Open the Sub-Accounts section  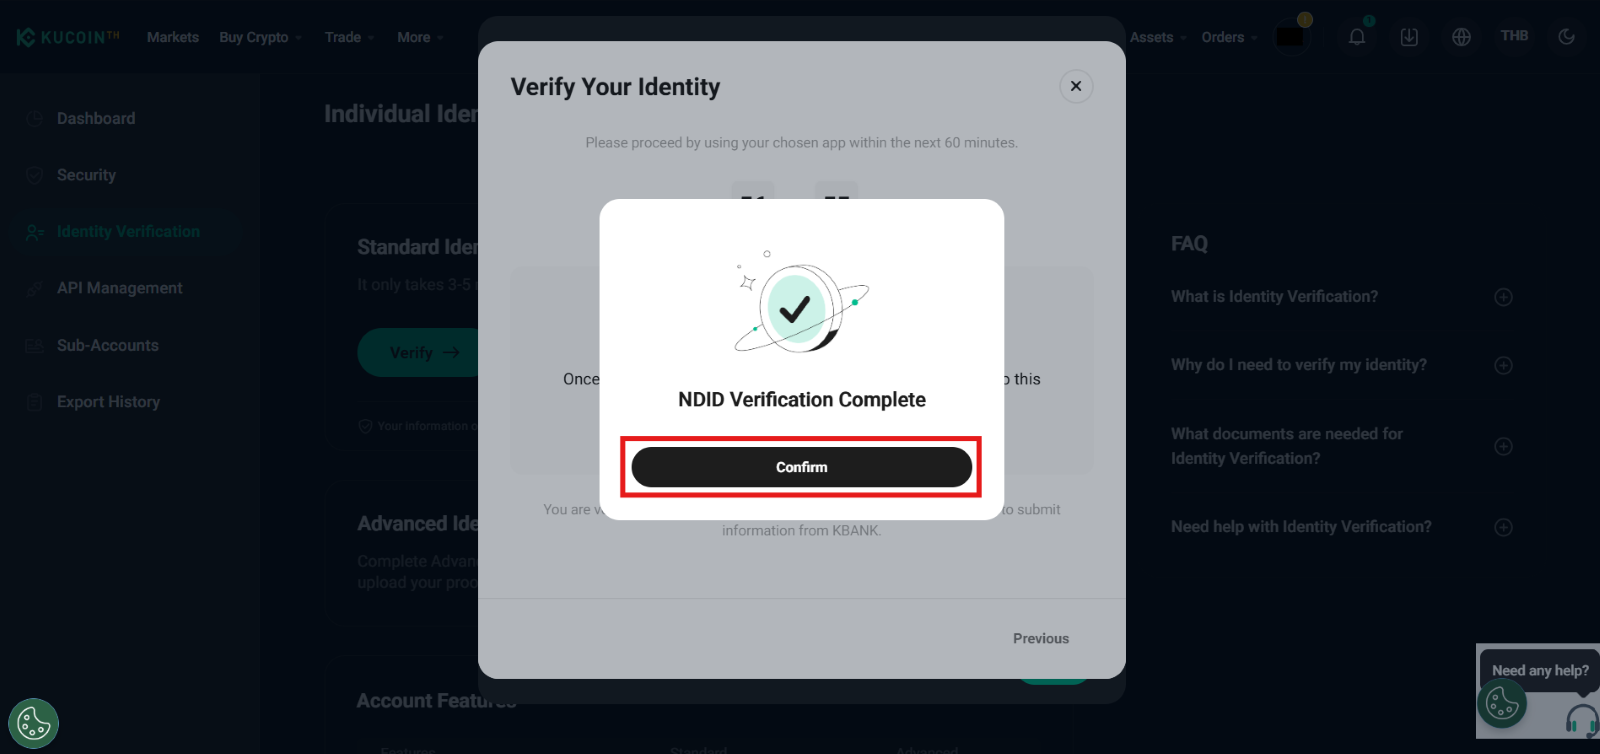coord(105,345)
